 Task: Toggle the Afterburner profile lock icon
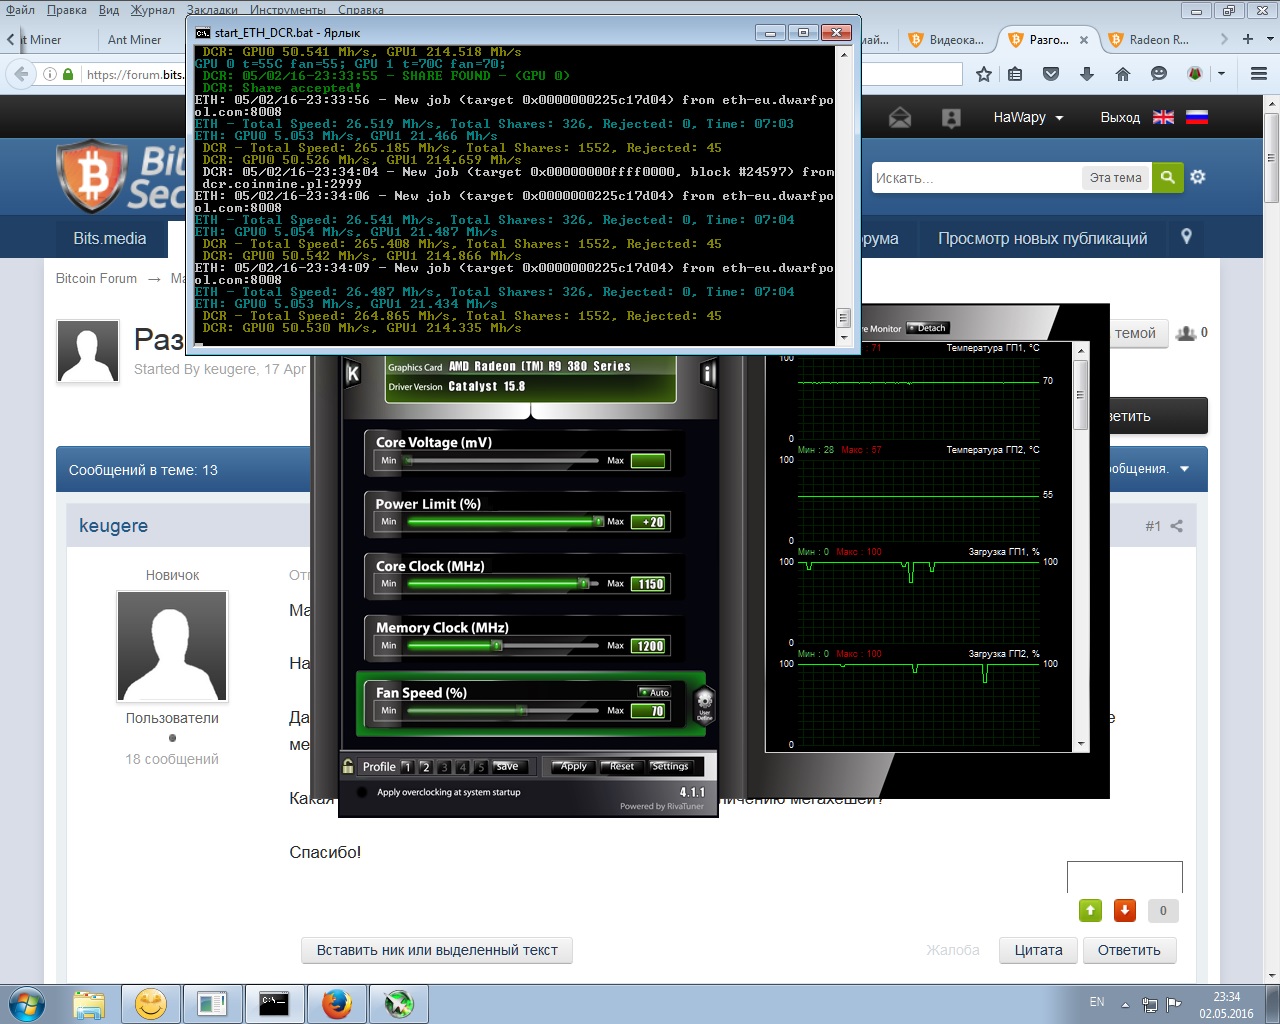[348, 766]
